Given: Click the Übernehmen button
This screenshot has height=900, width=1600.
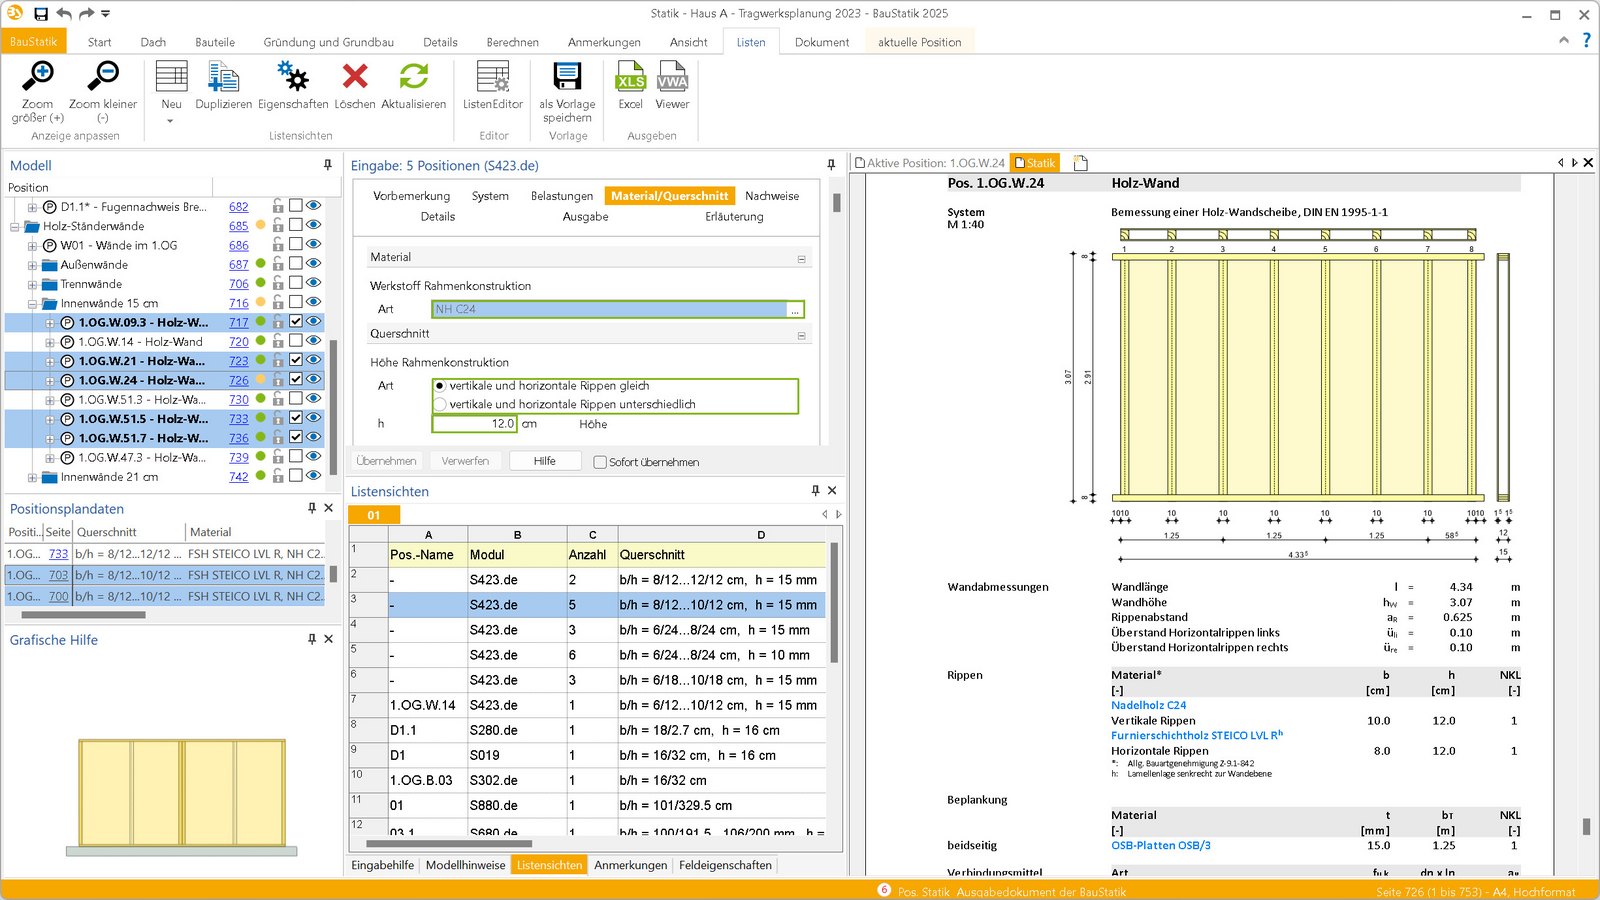Looking at the screenshot, I should [x=386, y=460].
